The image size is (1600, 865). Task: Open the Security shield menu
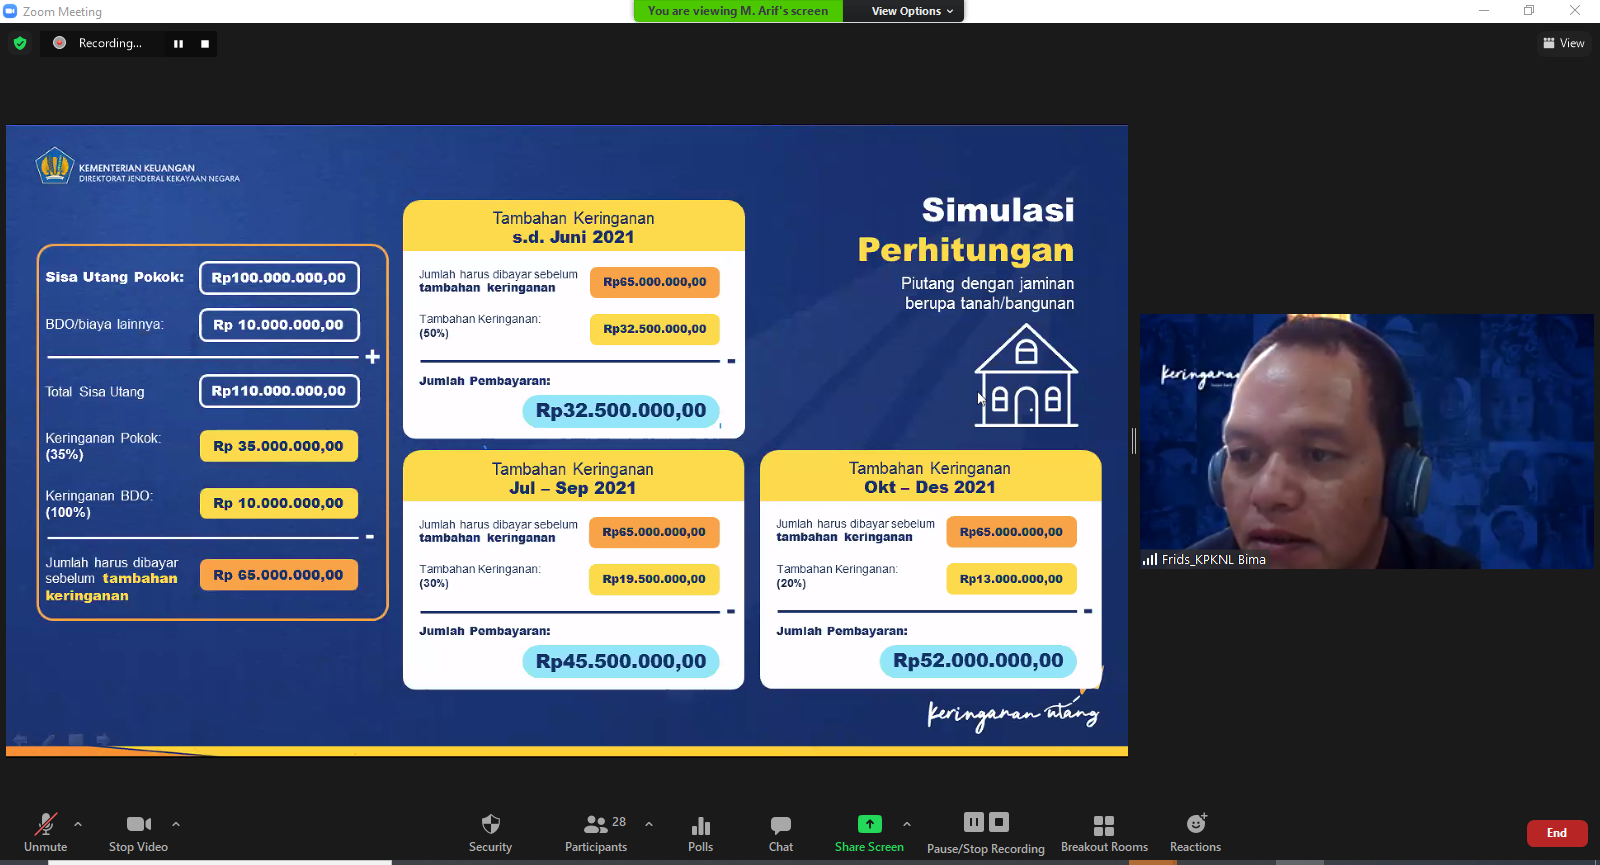tap(490, 832)
